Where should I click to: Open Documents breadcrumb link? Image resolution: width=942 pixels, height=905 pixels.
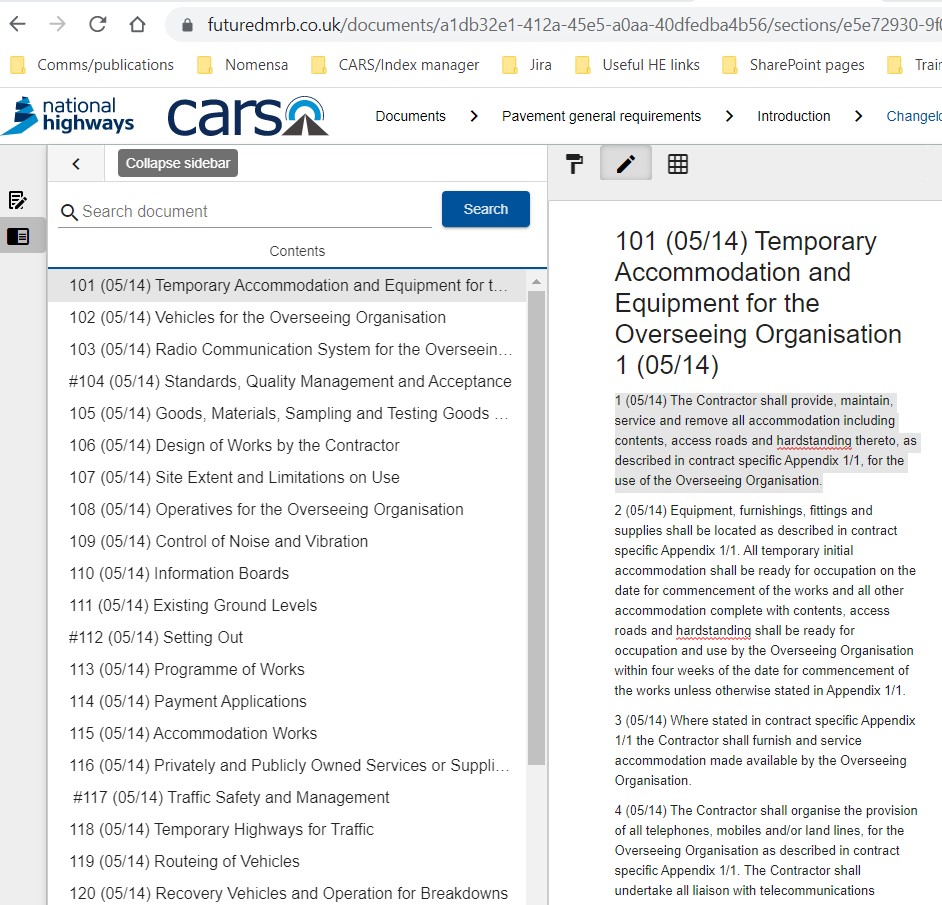tap(410, 116)
